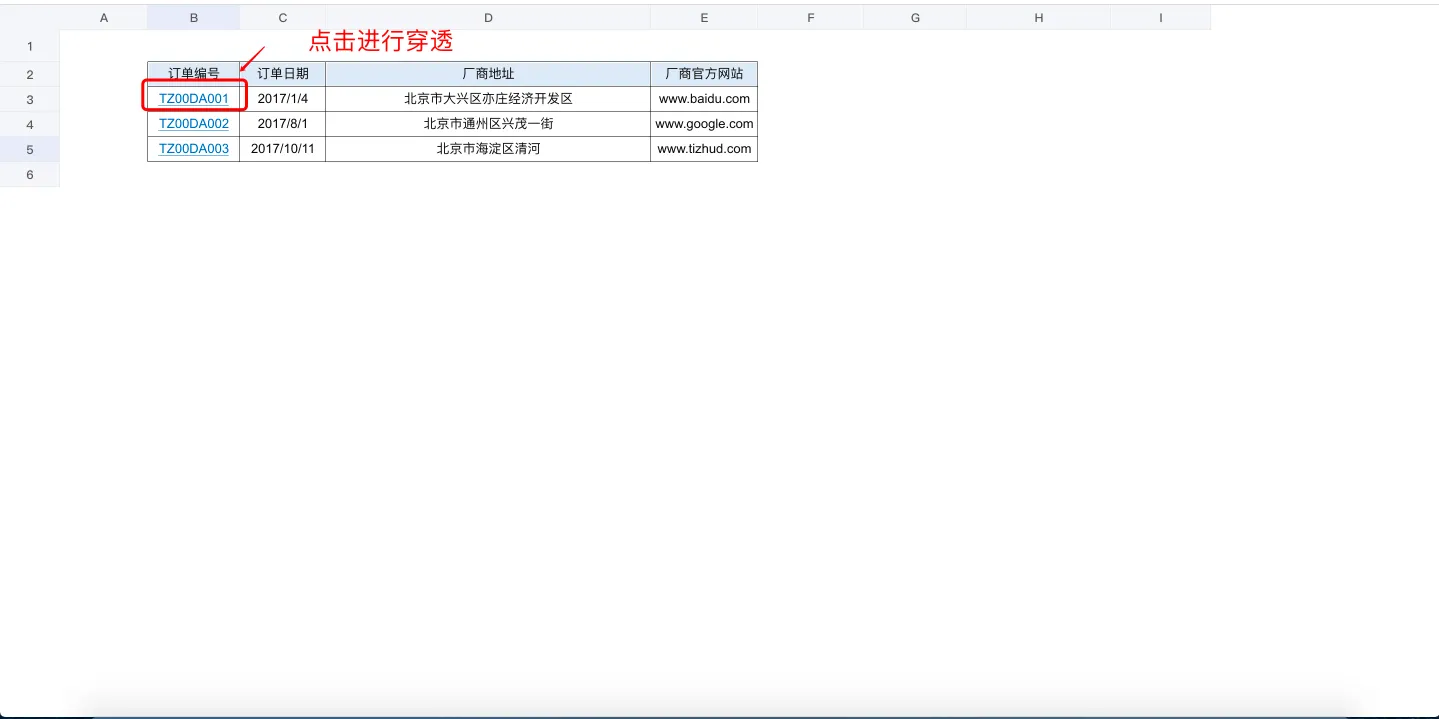Click website cell www.google.com

704,124
